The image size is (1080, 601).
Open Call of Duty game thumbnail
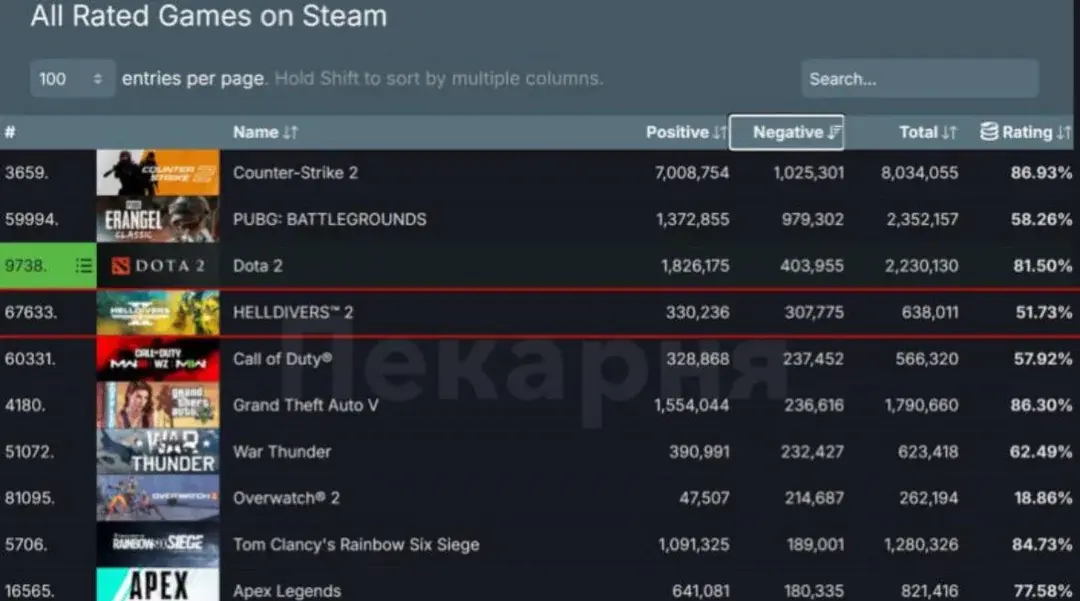click(158, 359)
